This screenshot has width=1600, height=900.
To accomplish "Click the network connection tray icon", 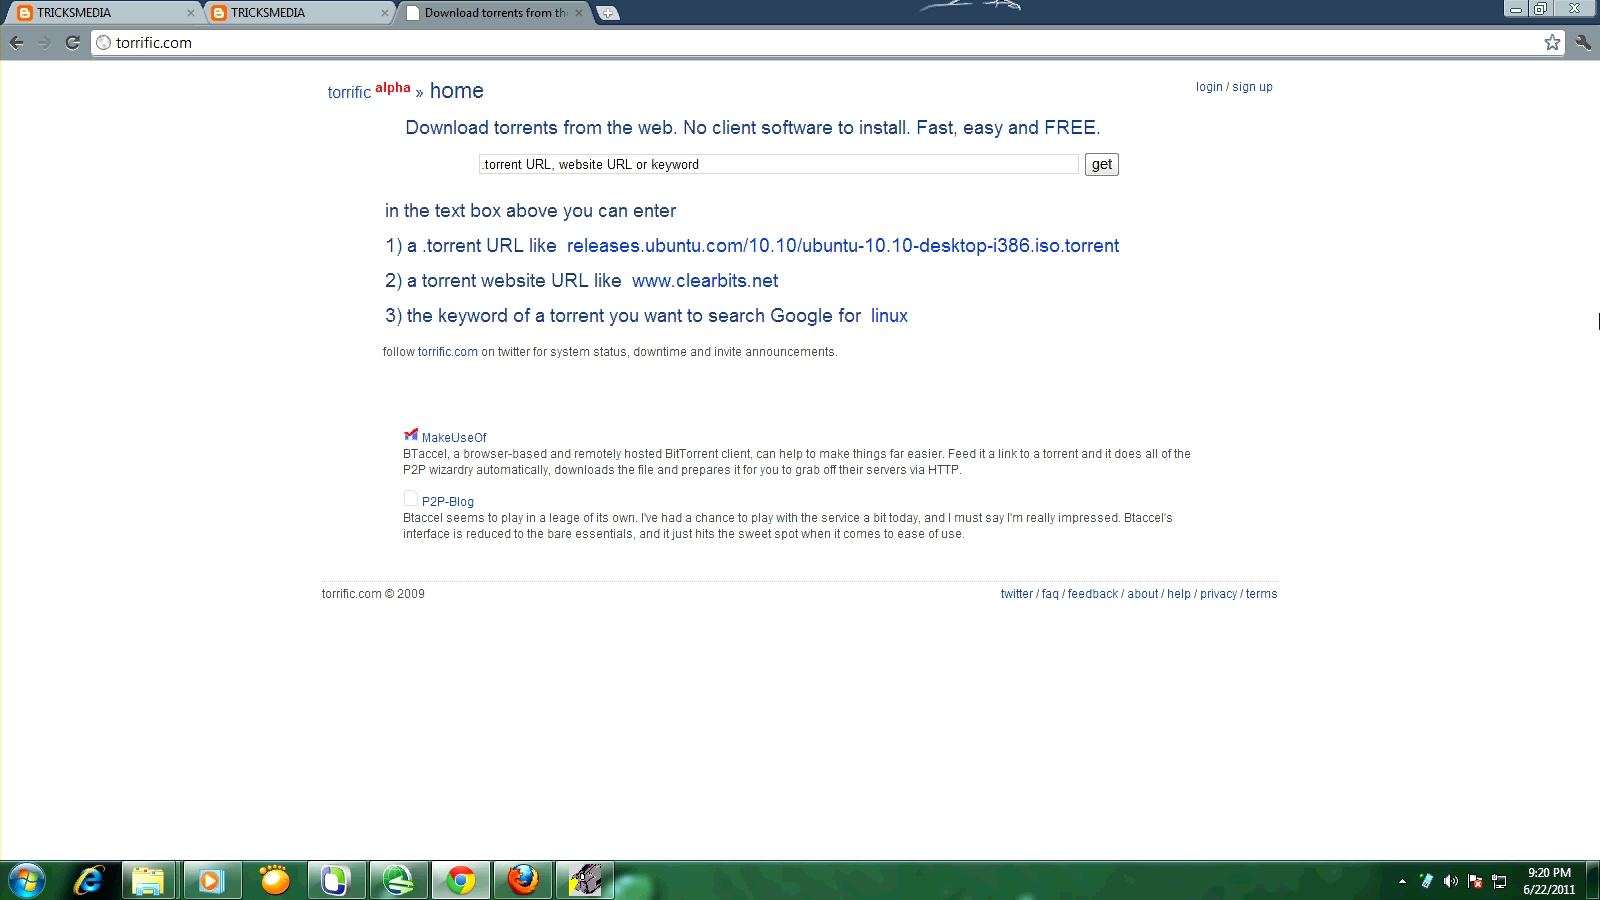I will click(x=1499, y=881).
